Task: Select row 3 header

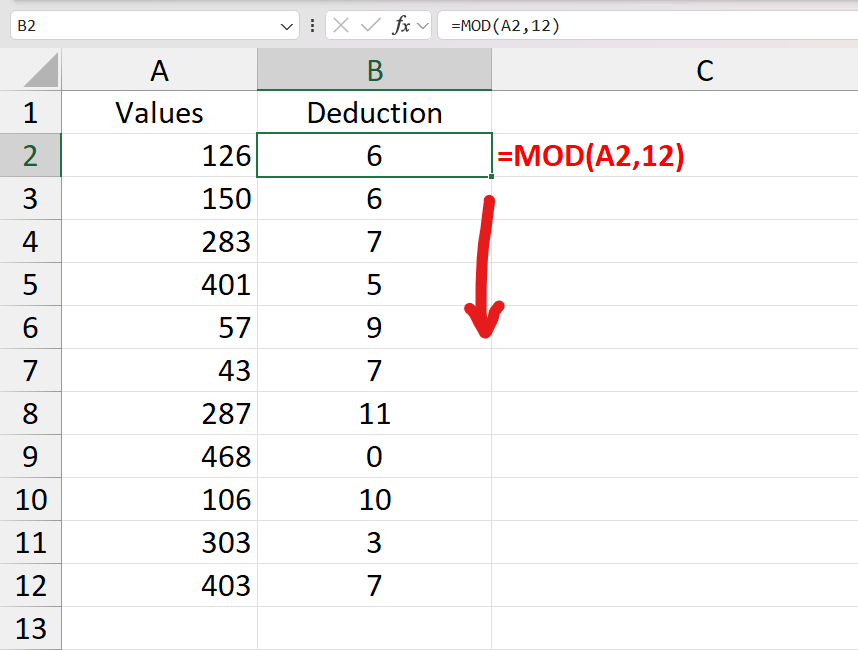Action: click(30, 199)
